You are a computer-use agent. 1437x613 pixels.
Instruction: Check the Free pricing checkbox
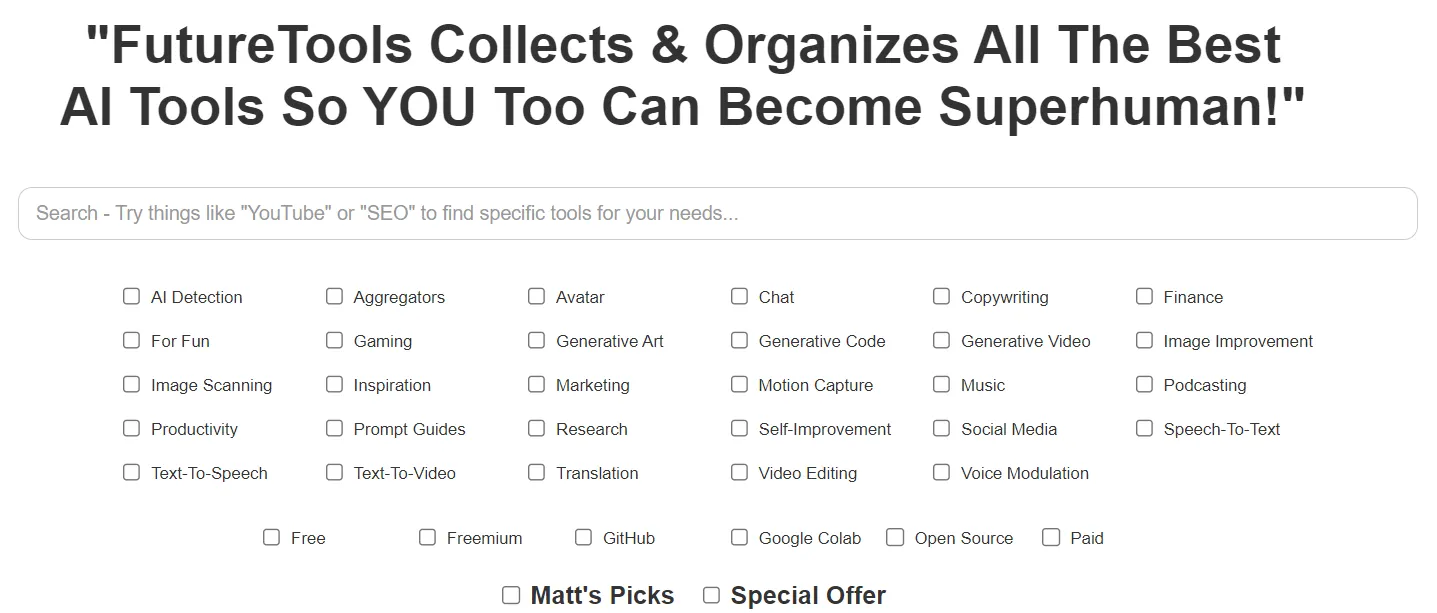(271, 537)
